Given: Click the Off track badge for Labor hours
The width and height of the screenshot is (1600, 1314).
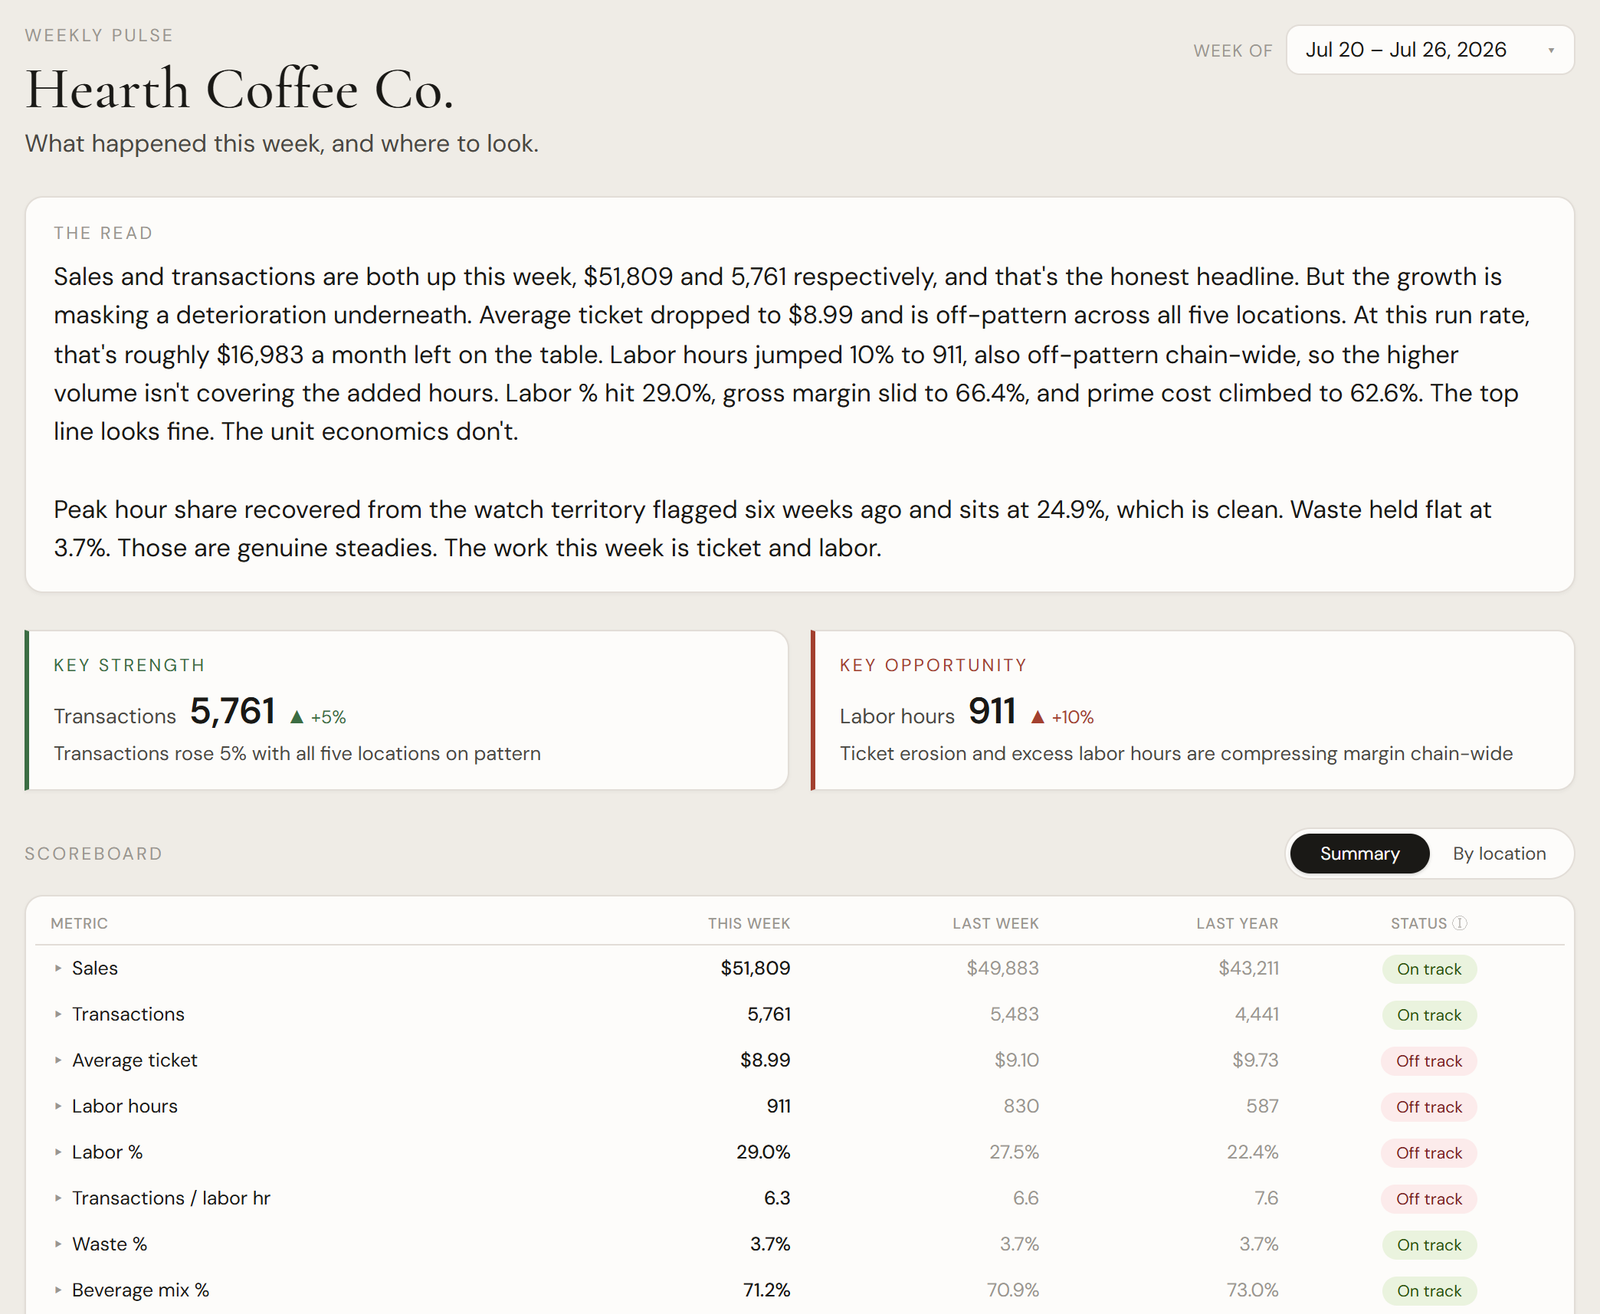Looking at the screenshot, I should (x=1429, y=1107).
